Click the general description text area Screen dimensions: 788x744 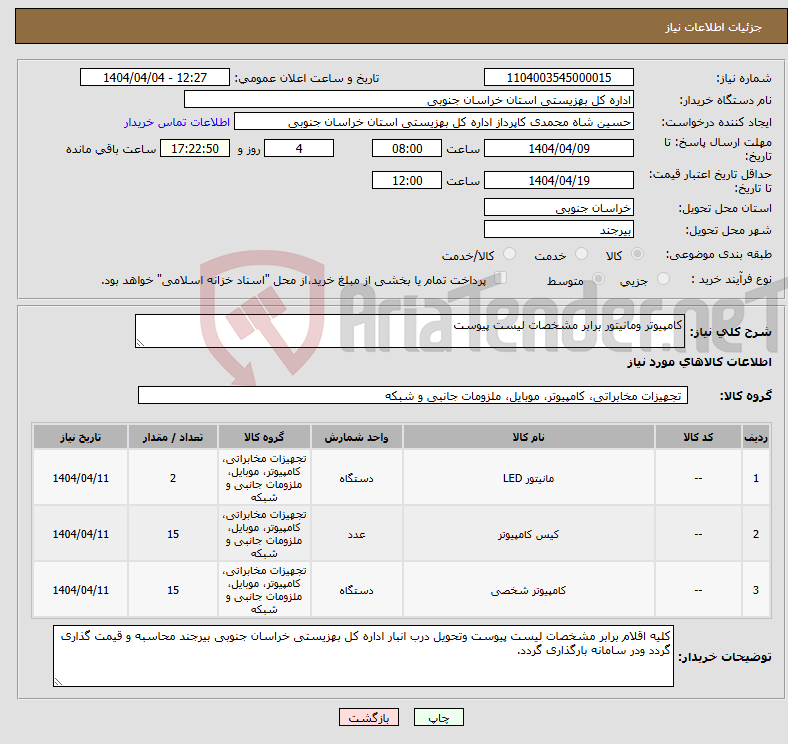[410, 331]
